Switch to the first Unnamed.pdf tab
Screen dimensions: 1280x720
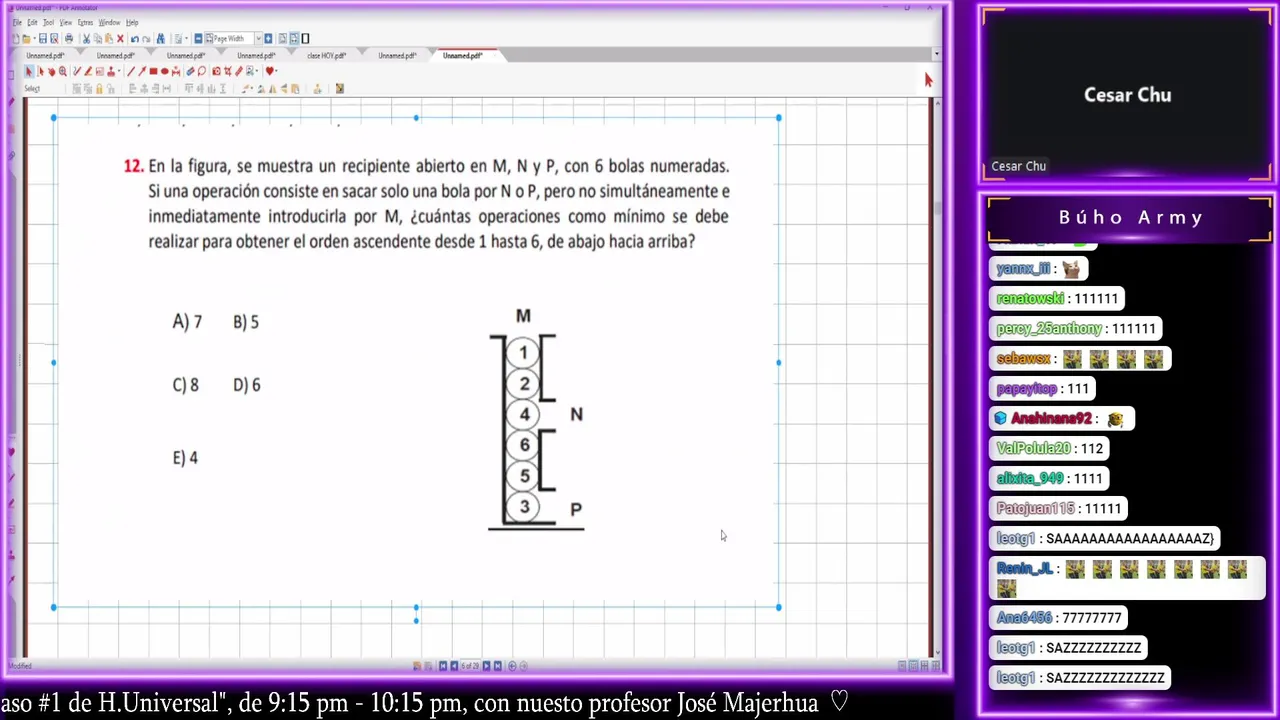(46, 56)
